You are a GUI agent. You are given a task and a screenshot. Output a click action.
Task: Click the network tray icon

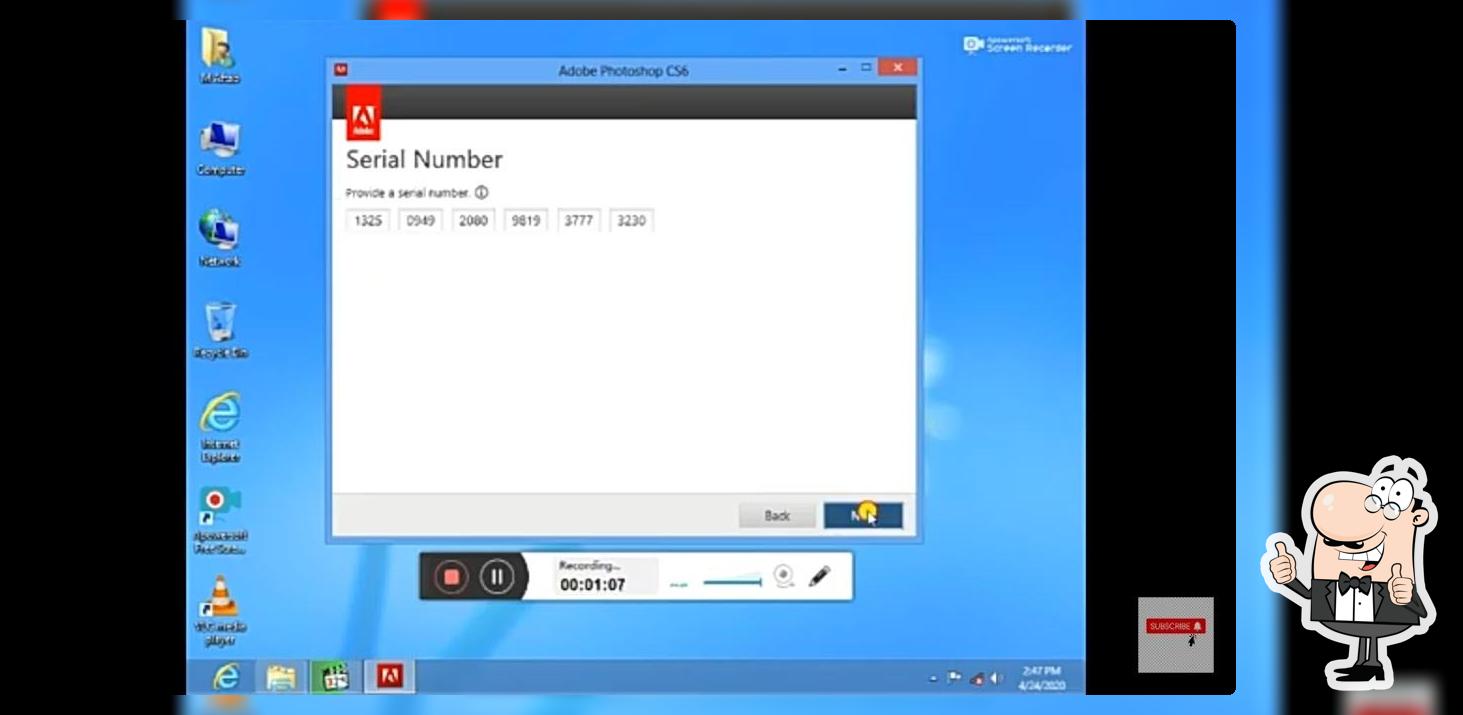976,678
